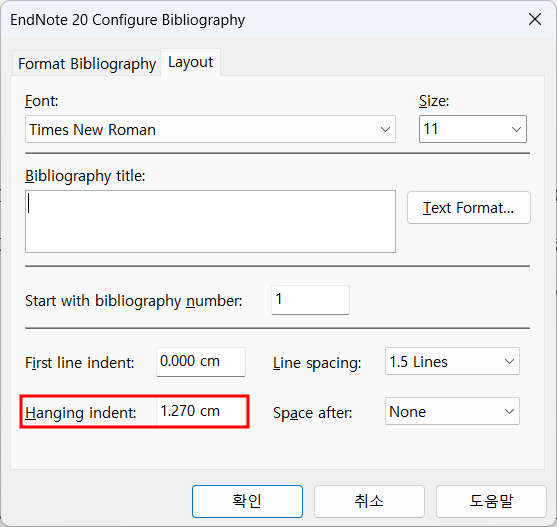The height and width of the screenshot is (527, 557).
Task: Click the Start with bibliography number field
Action: [310, 300]
